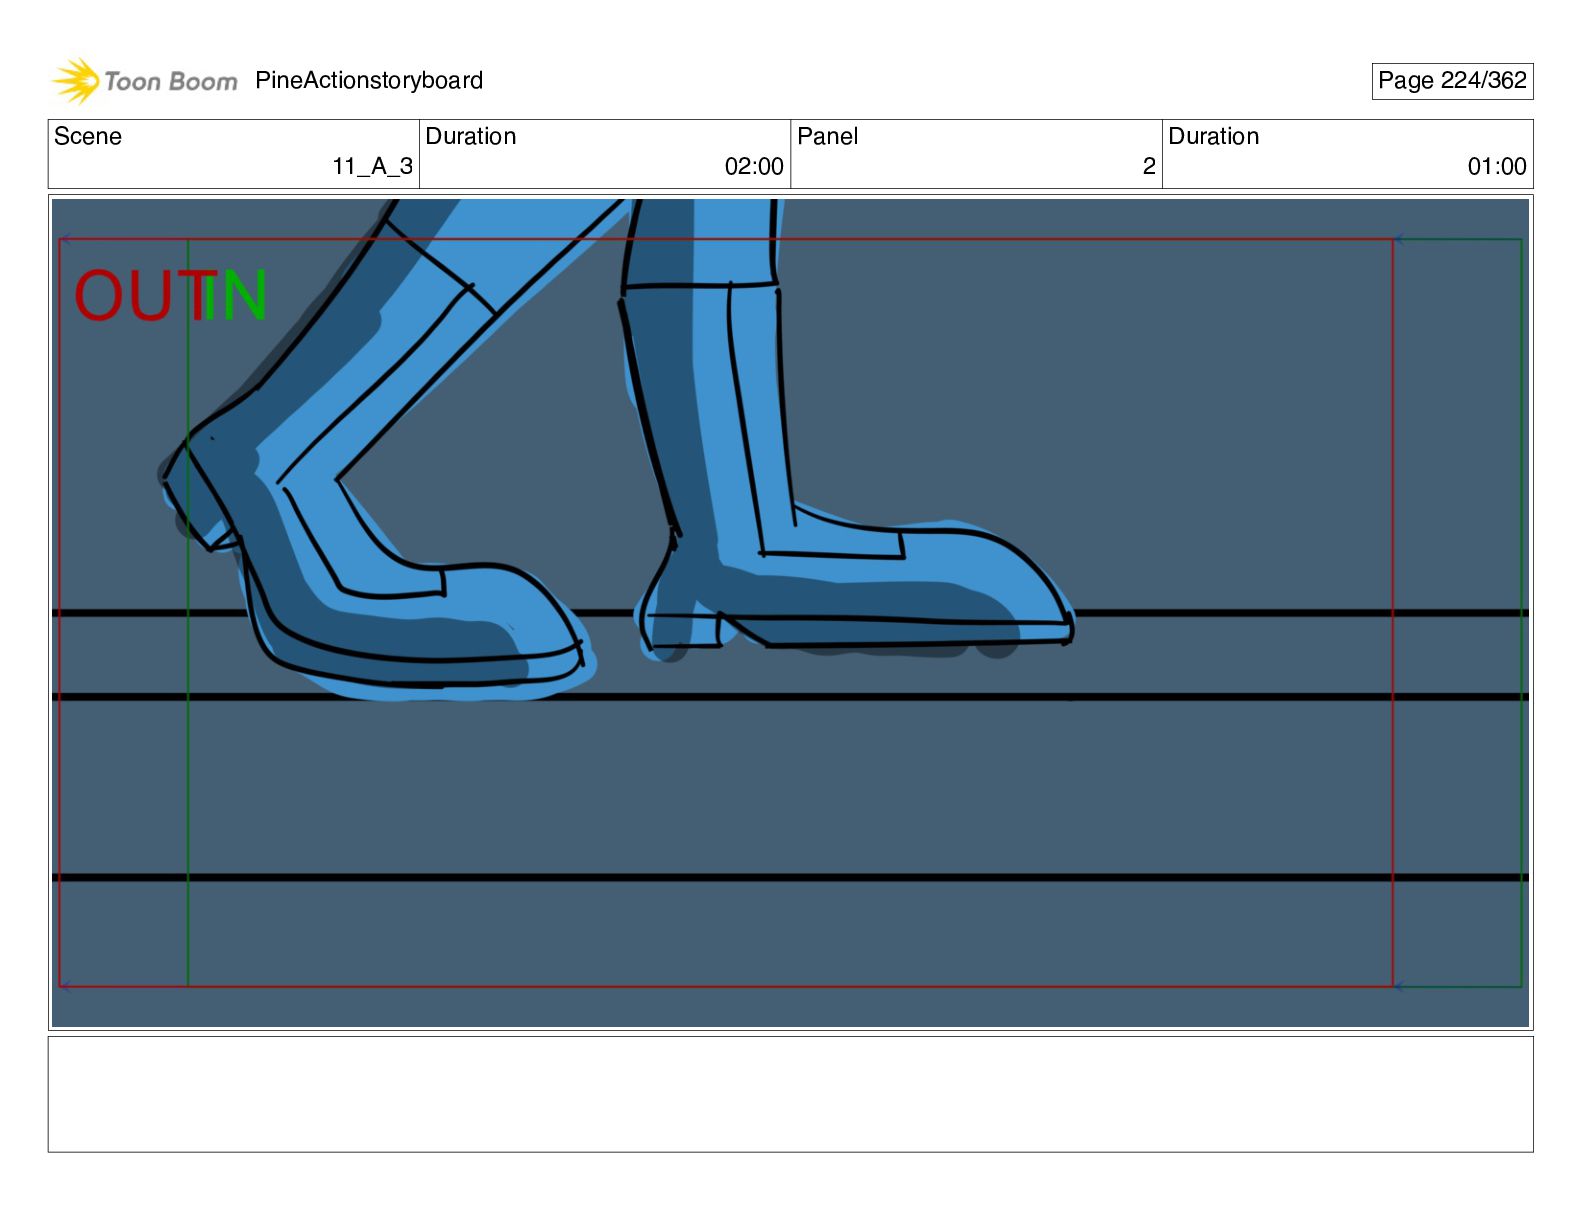The image size is (1584, 1224).
Task: Click panel number 2
Action: [x=1149, y=166]
